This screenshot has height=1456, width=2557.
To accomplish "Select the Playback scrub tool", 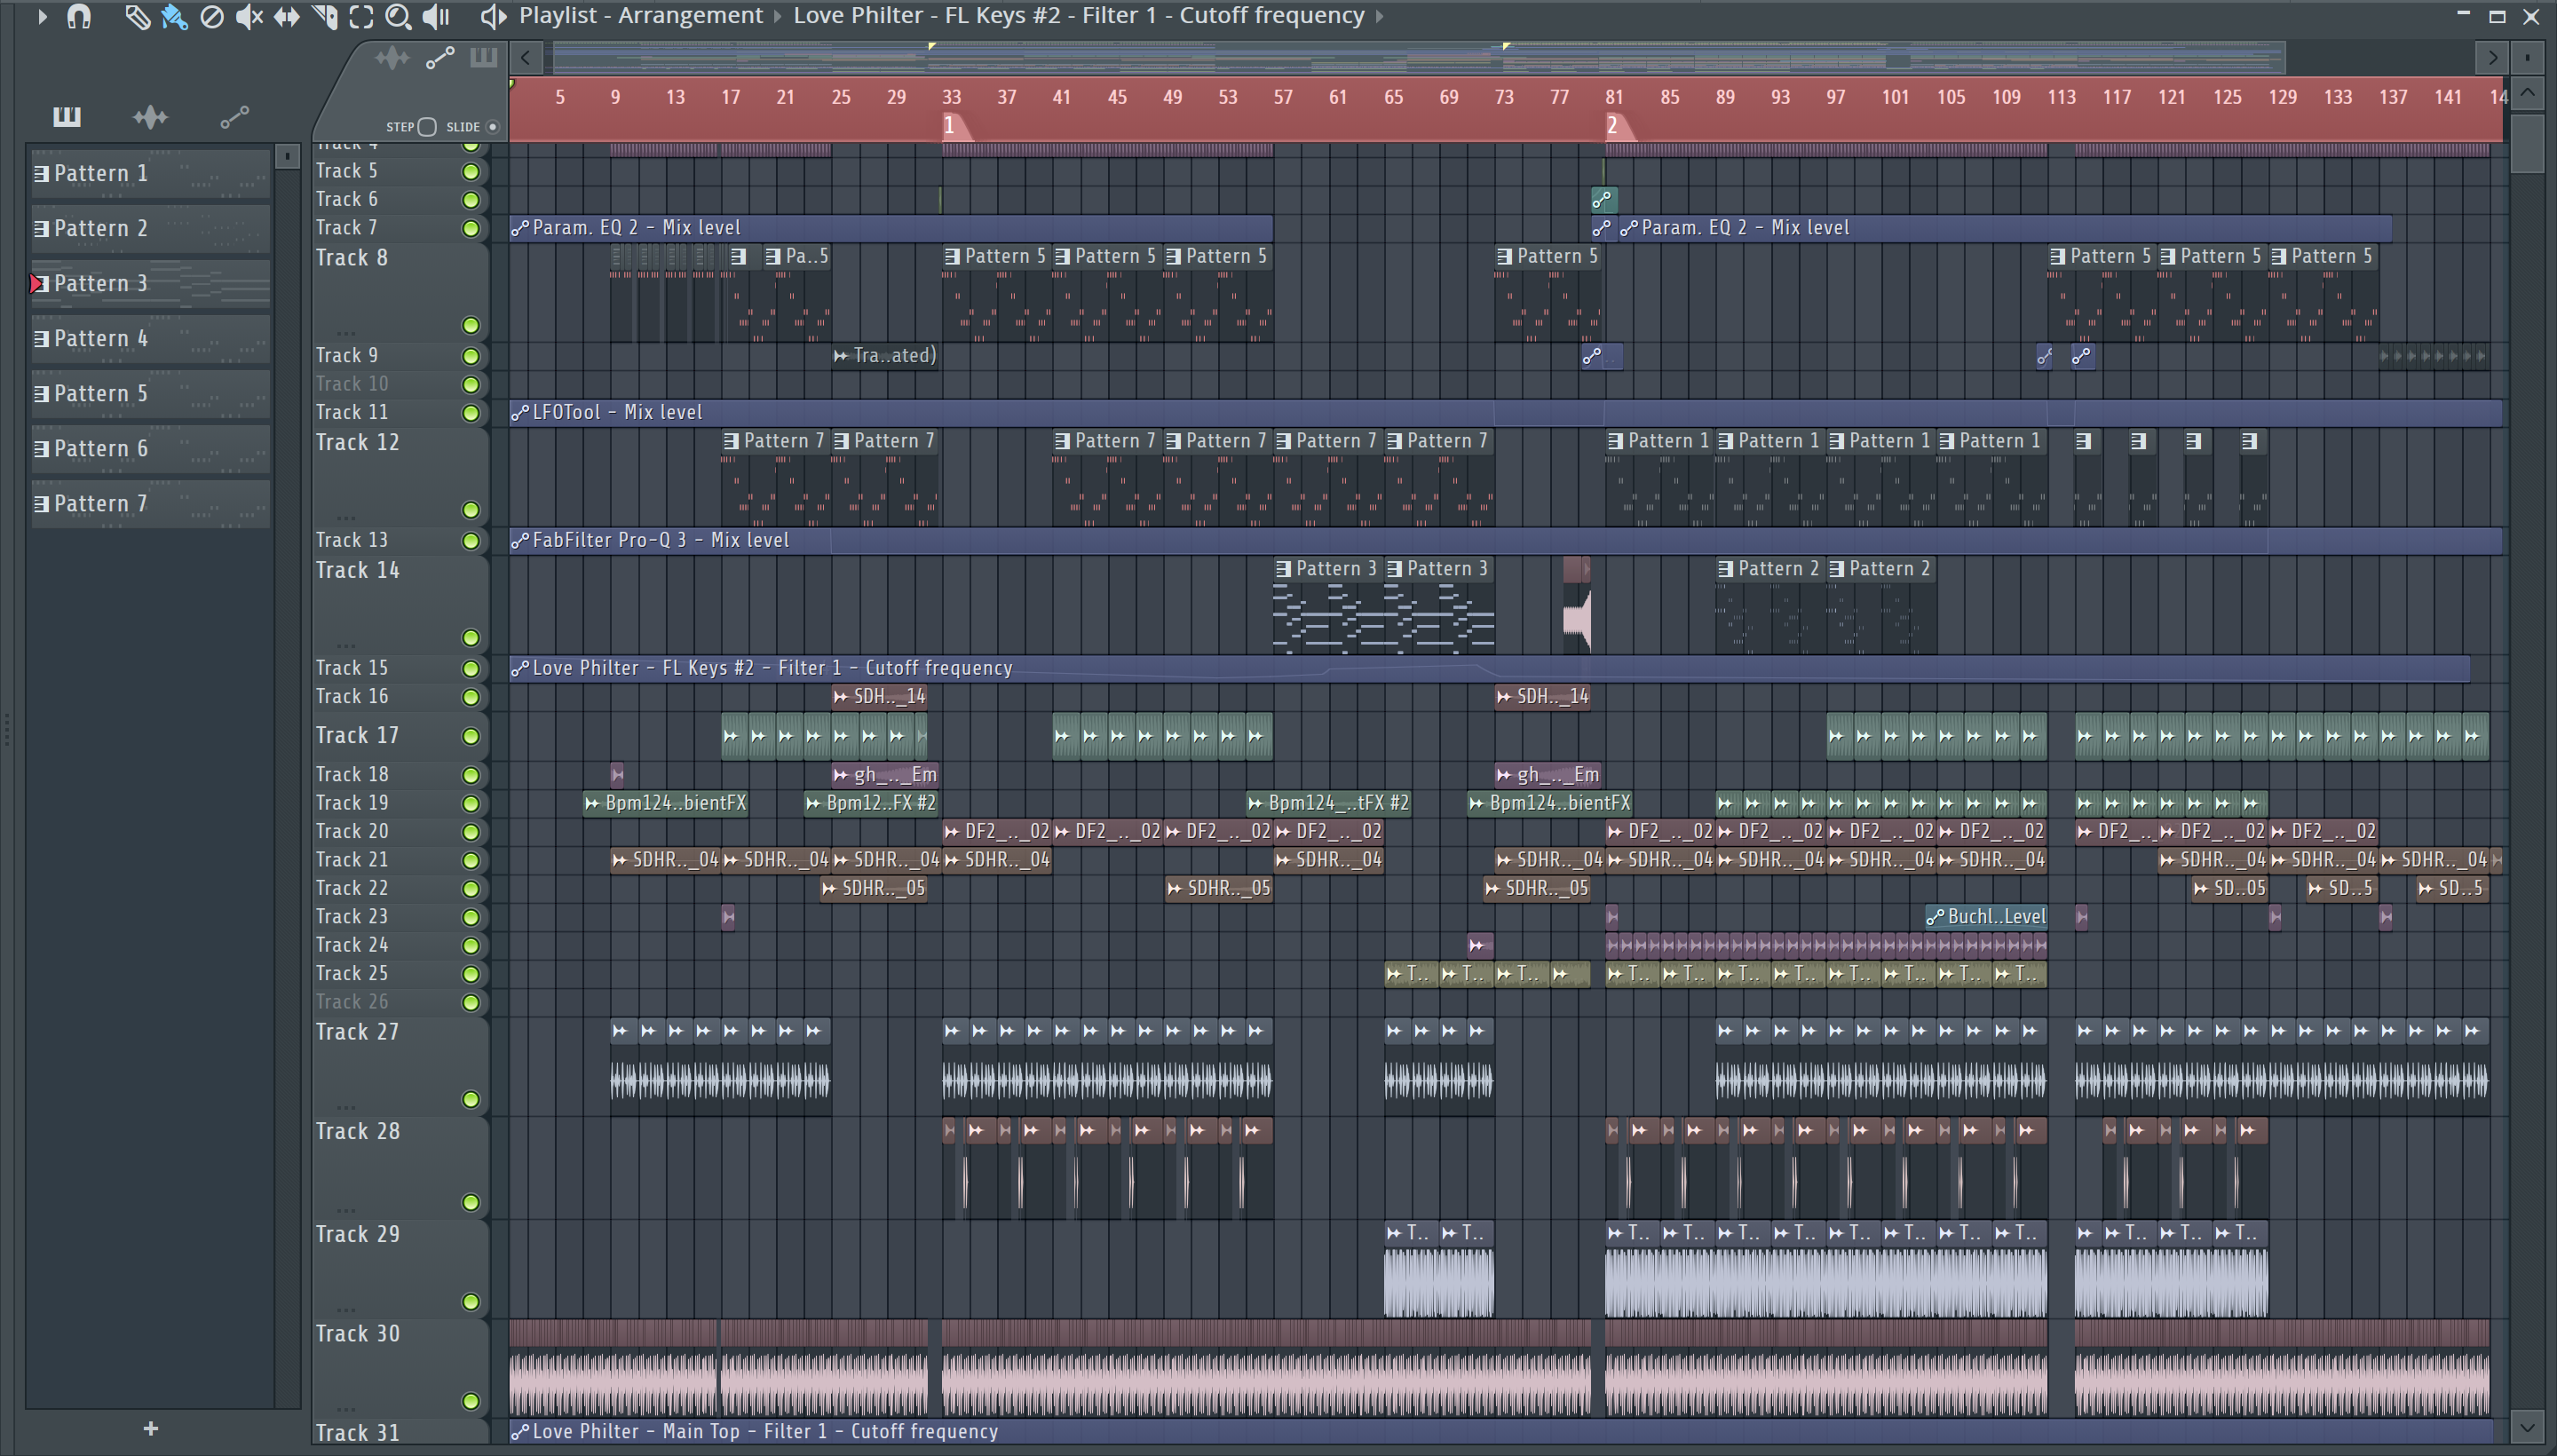I will (x=436, y=16).
